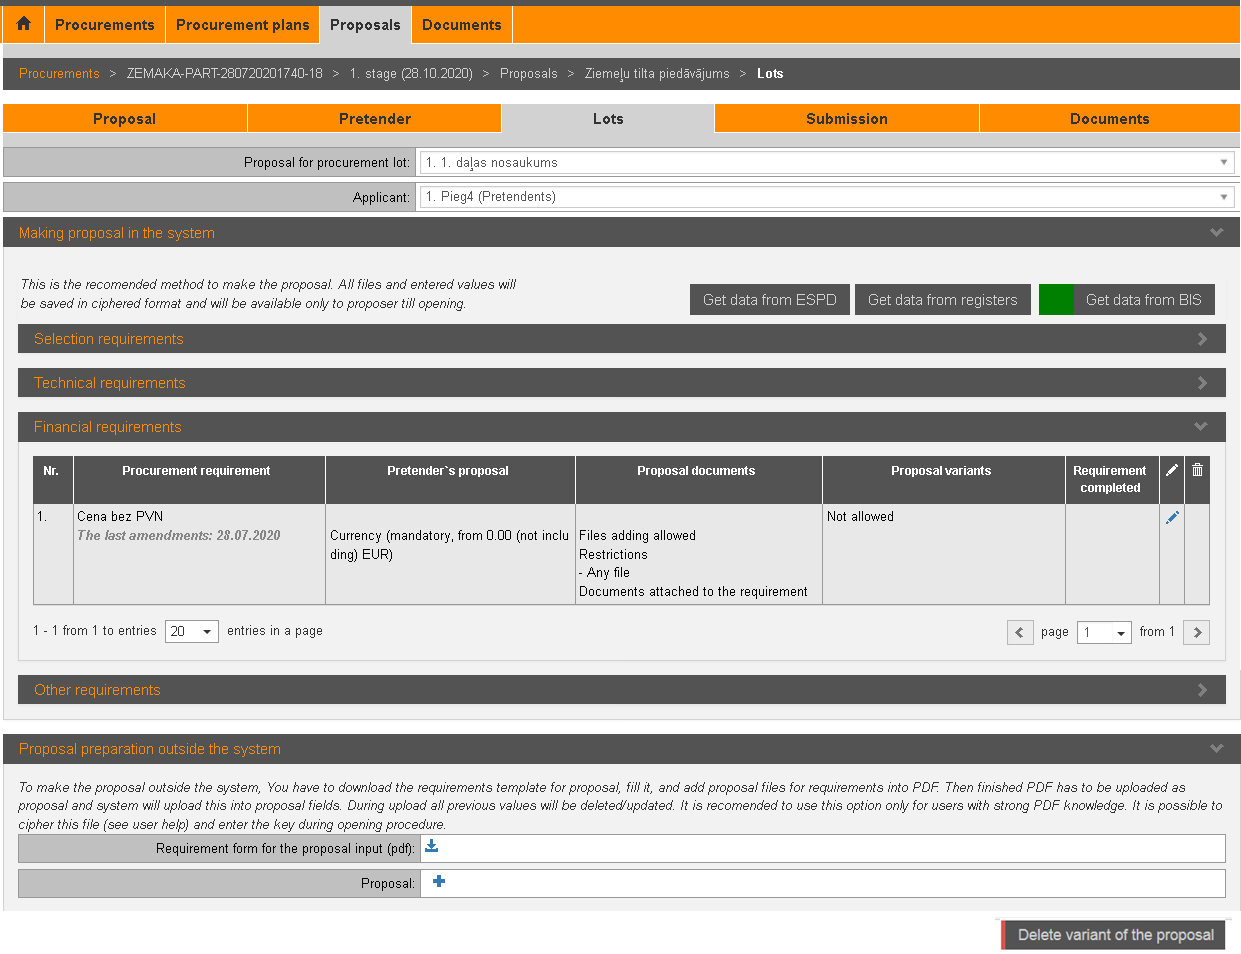
Task: Open the Proposal for procurement lot dropdown
Action: click(826, 162)
